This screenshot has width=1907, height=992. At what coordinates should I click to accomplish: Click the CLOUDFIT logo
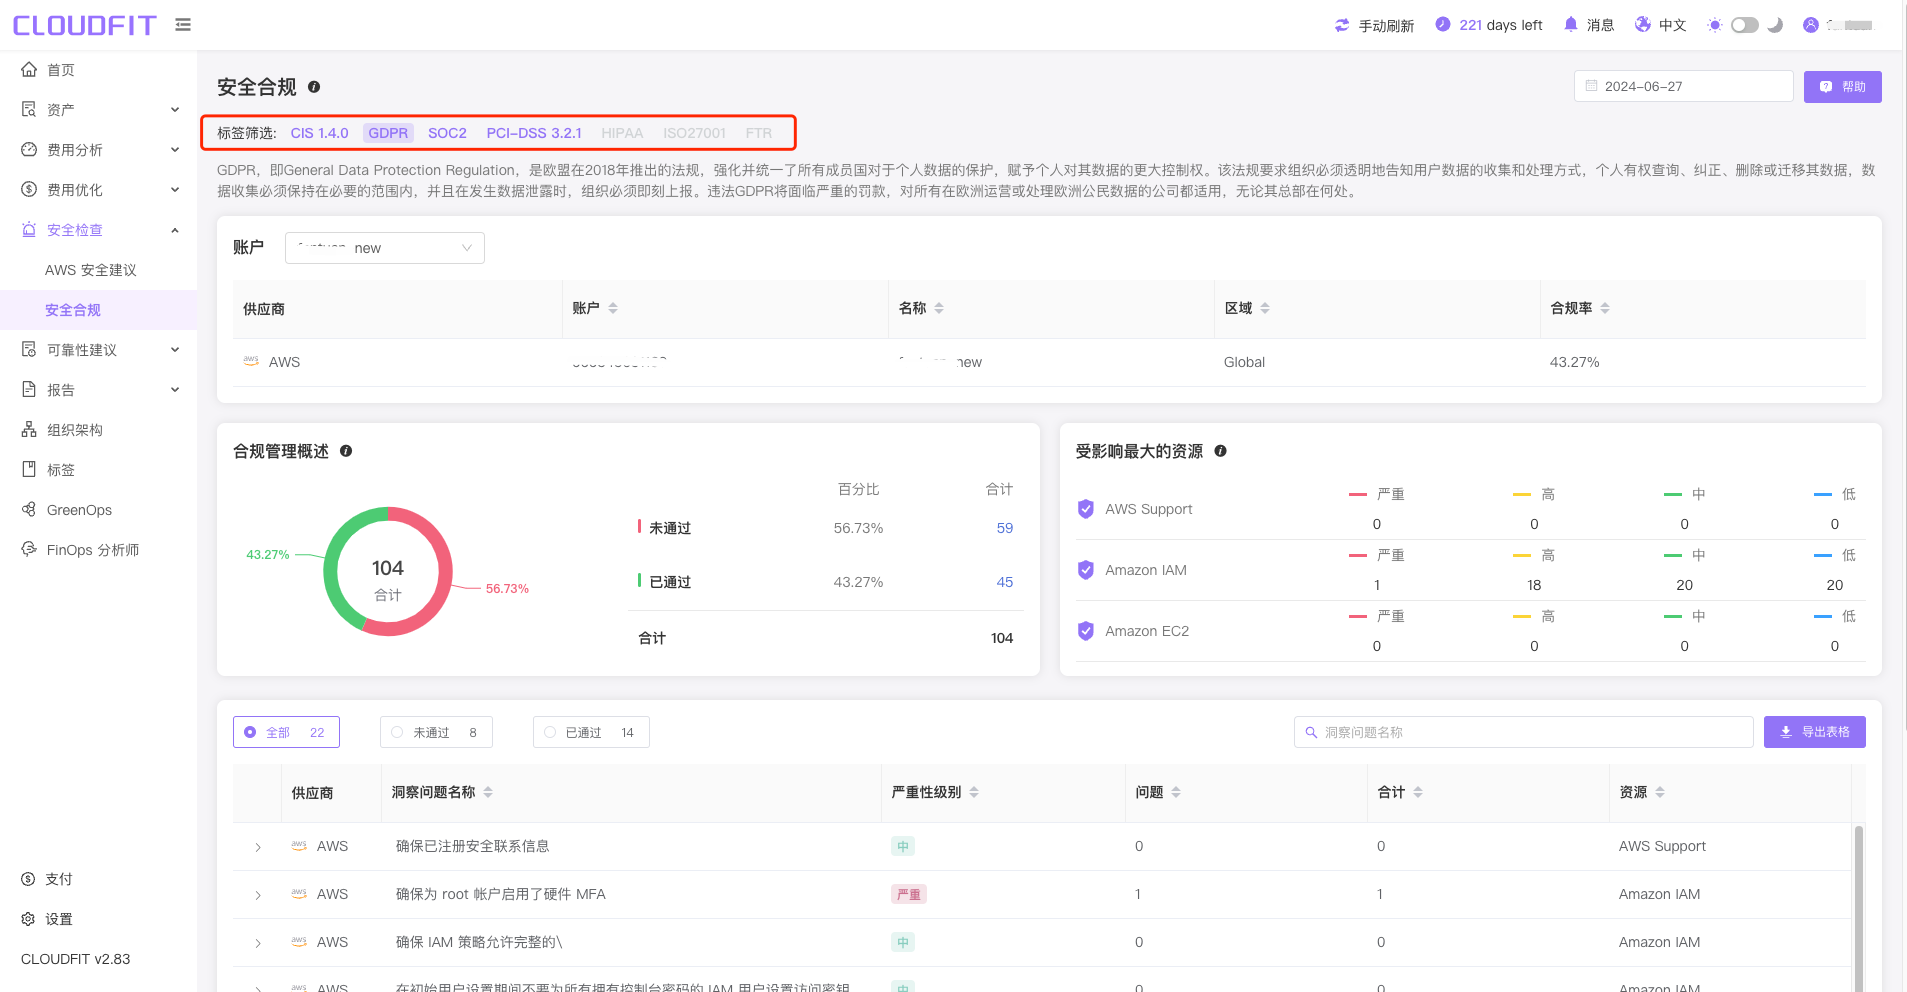coord(84,25)
